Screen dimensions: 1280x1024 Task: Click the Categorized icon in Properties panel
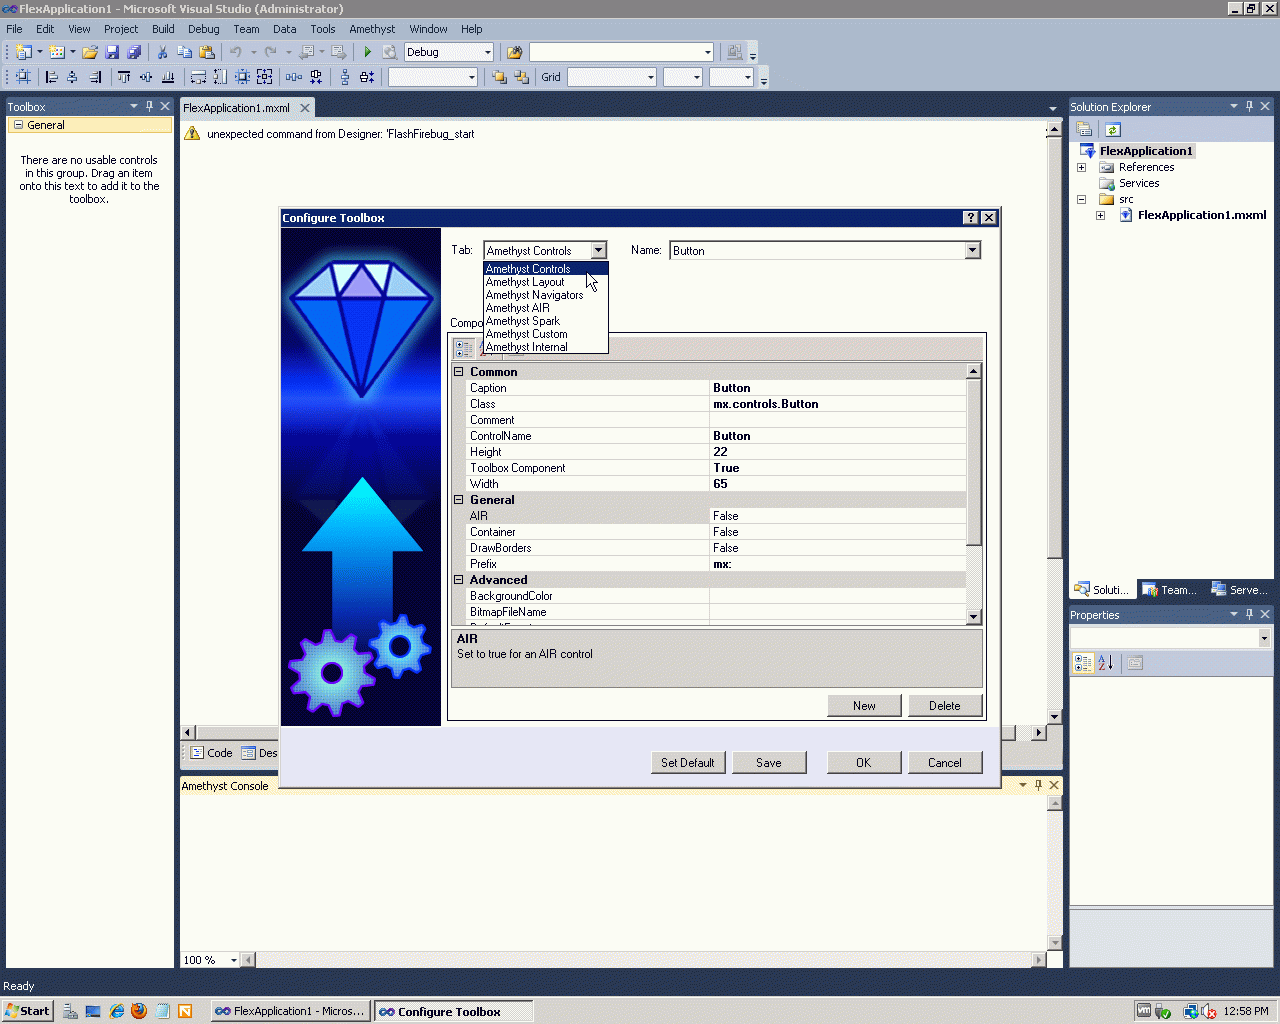point(1083,662)
